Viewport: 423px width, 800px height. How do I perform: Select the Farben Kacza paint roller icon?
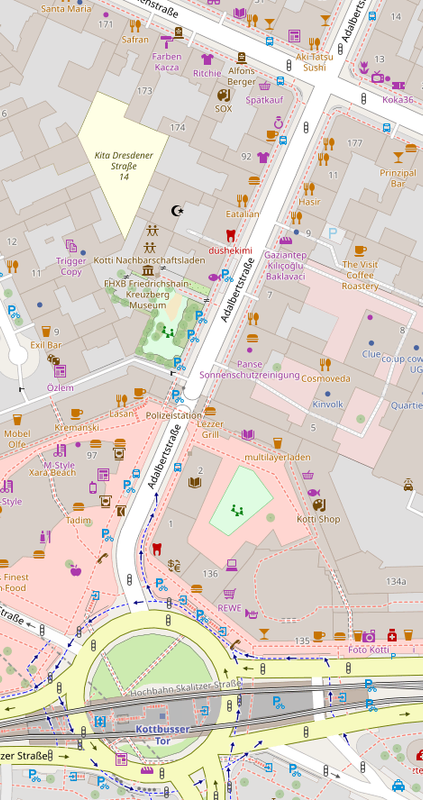pos(167,41)
